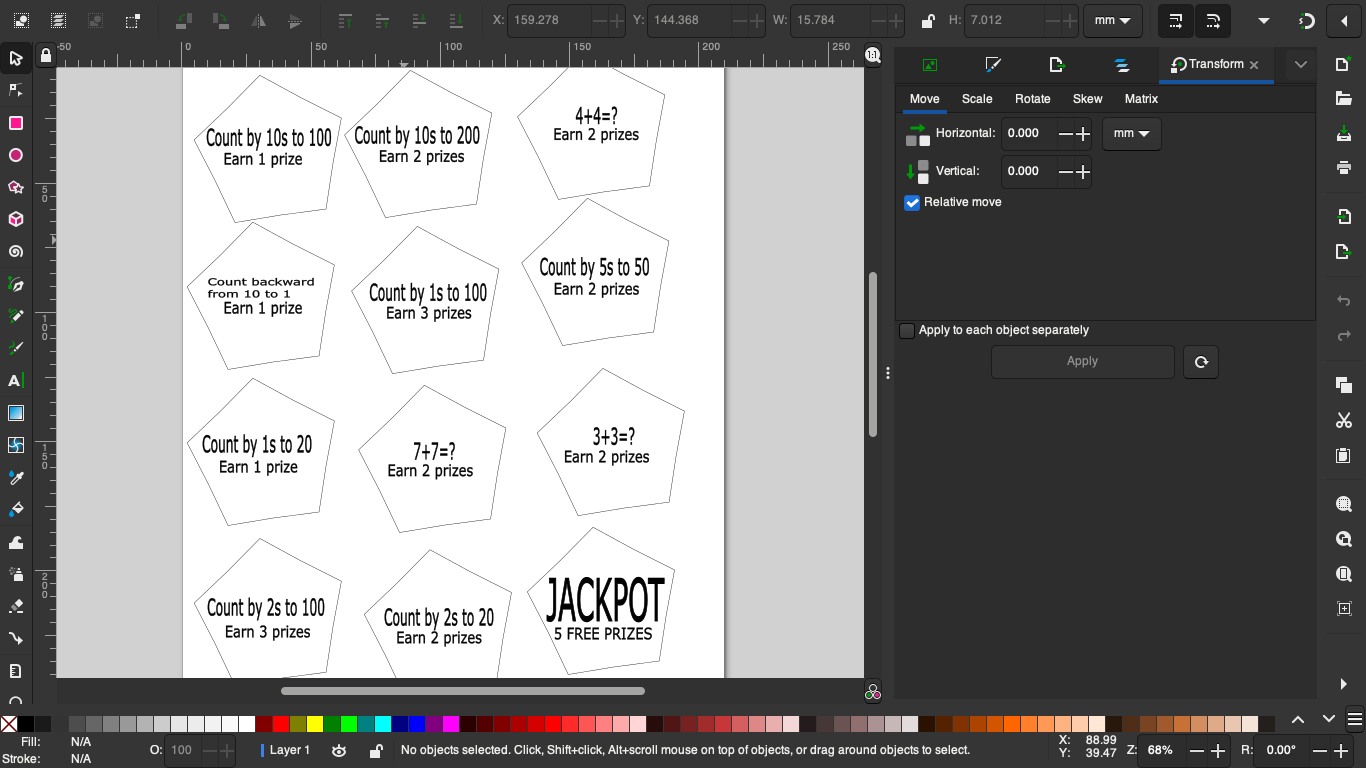
Task: Select the Spiral tool
Action: point(16,251)
